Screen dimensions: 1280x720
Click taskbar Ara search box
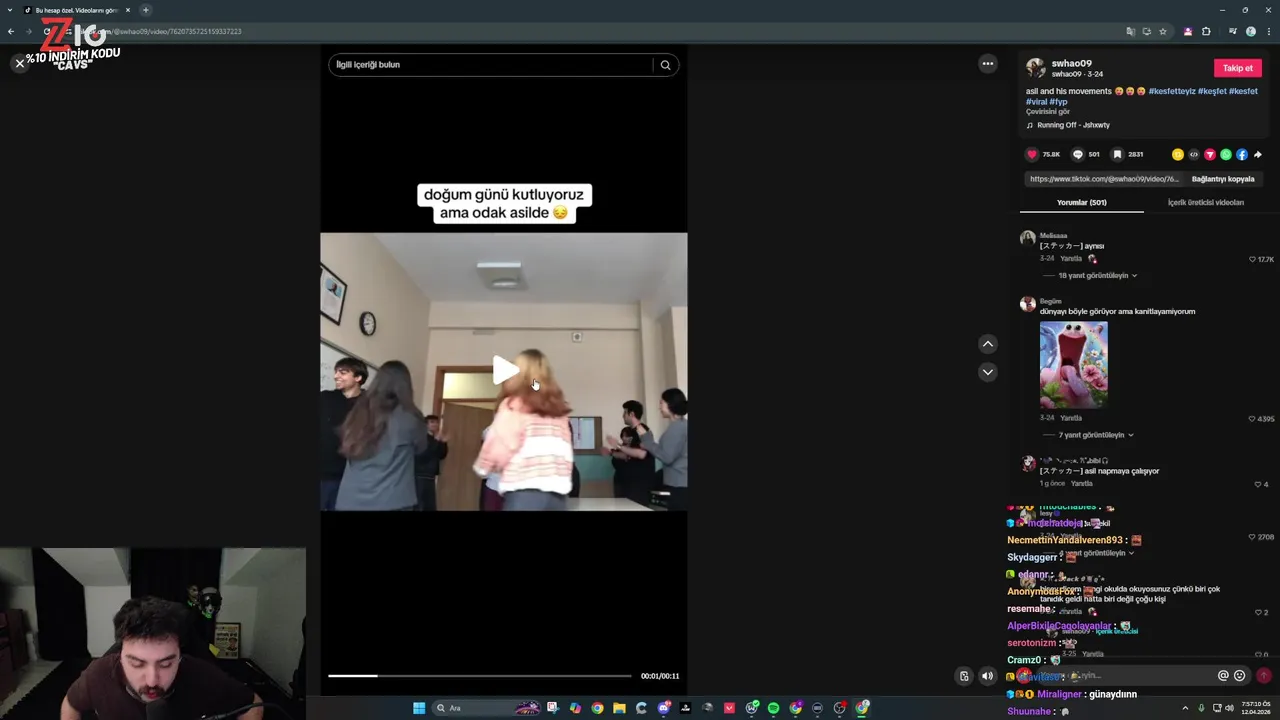488,708
